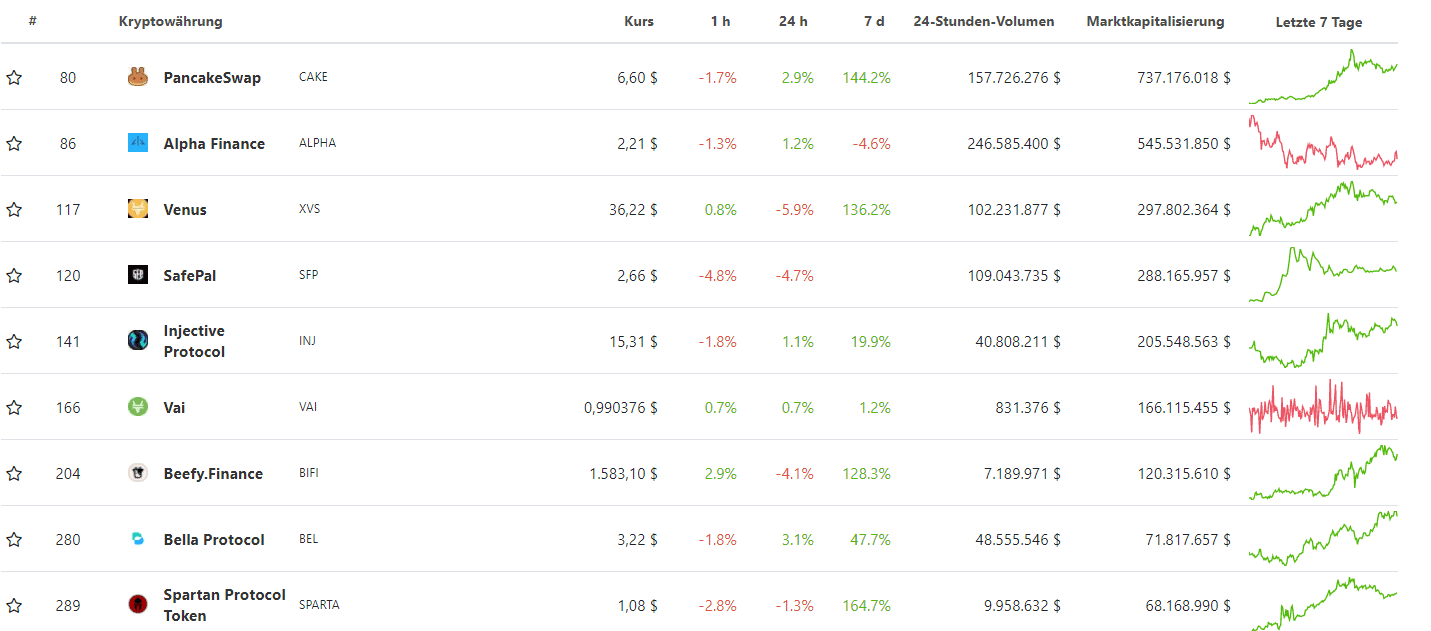Image resolution: width=1431 pixels, height=631 pixels.
Task: Star the Beefy.Finance coin
Action: click(14, 474)
